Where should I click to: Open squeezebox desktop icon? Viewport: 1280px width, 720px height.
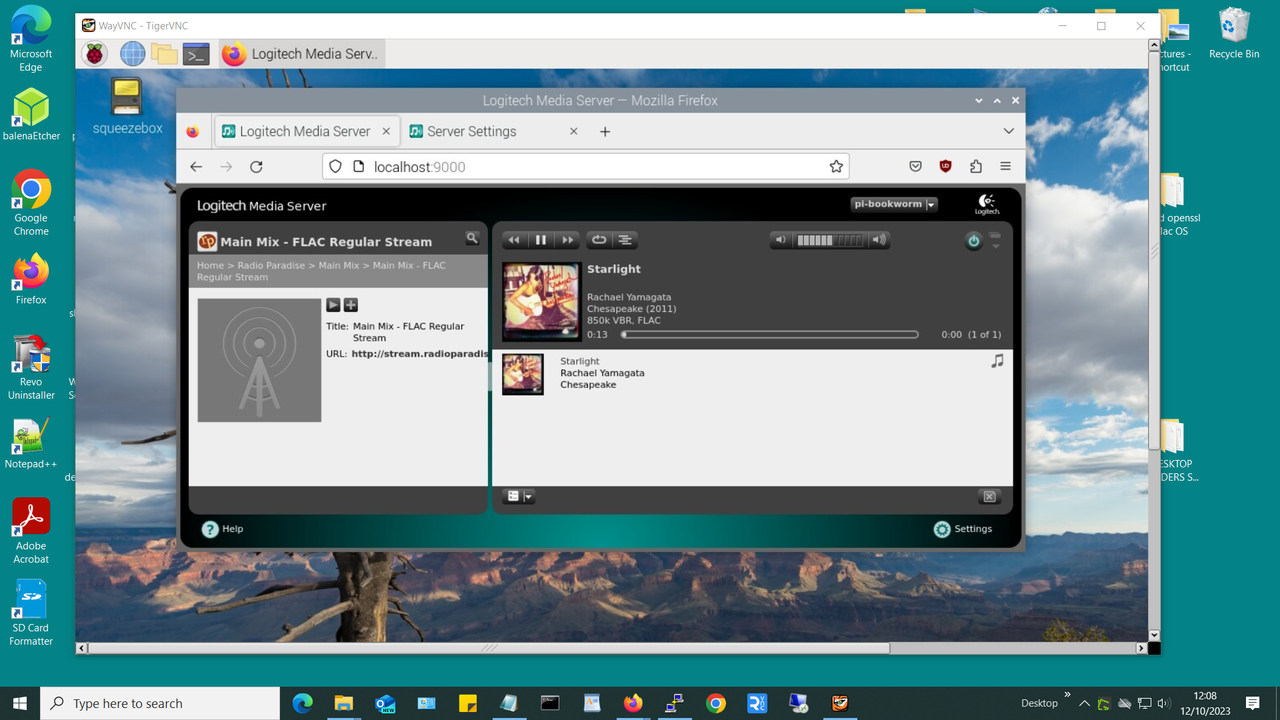(127, 106)
